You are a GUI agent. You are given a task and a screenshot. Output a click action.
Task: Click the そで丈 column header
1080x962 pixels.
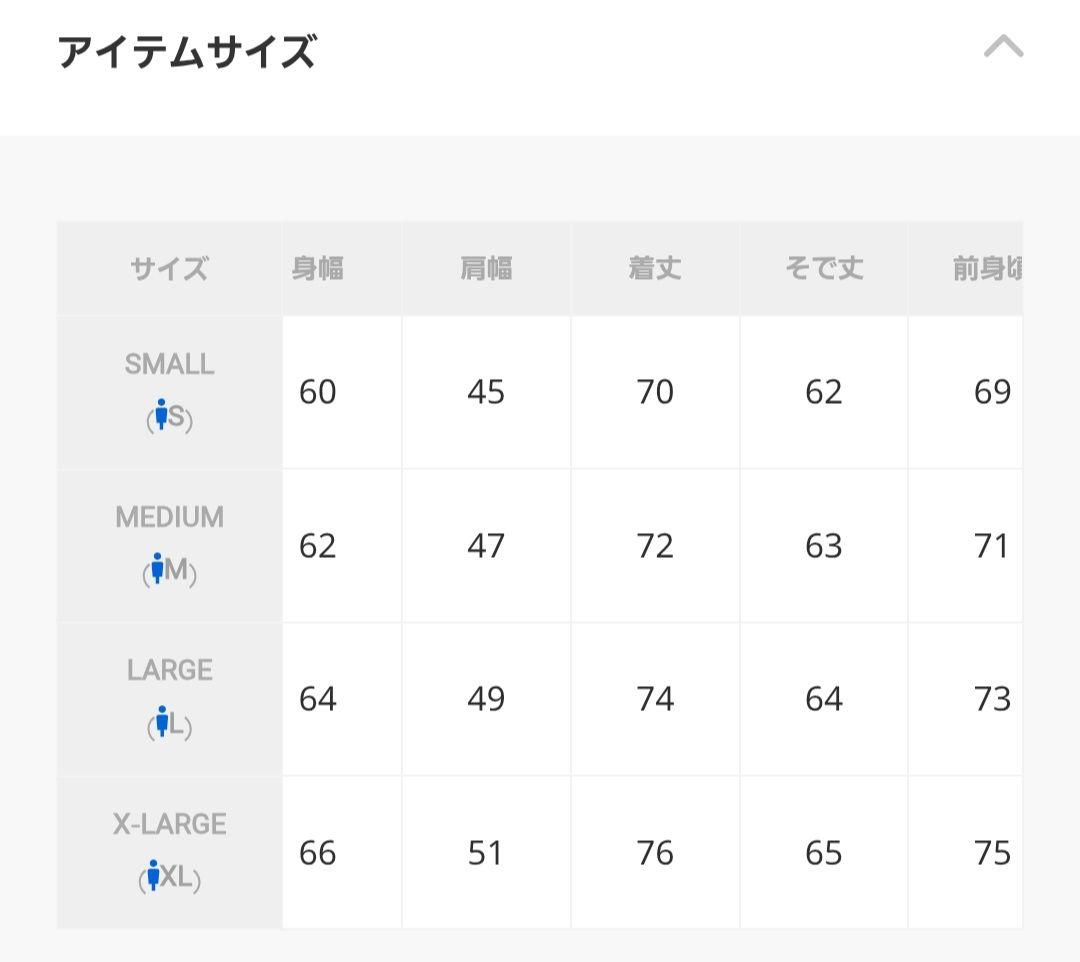(824, 269)
